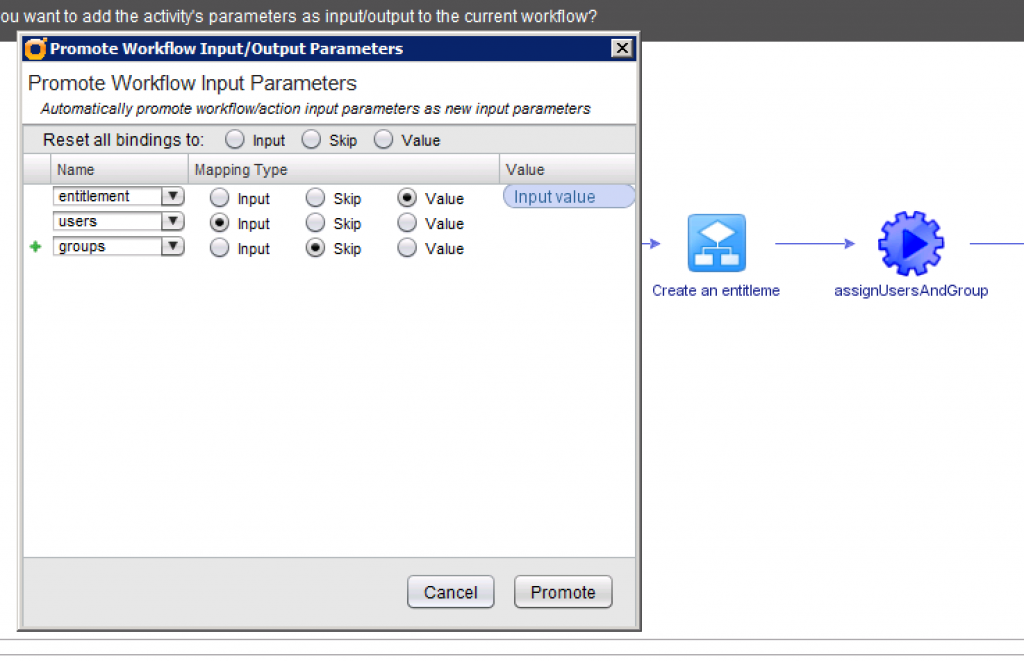Set groups mapping to Input

(x=219, y=248)
